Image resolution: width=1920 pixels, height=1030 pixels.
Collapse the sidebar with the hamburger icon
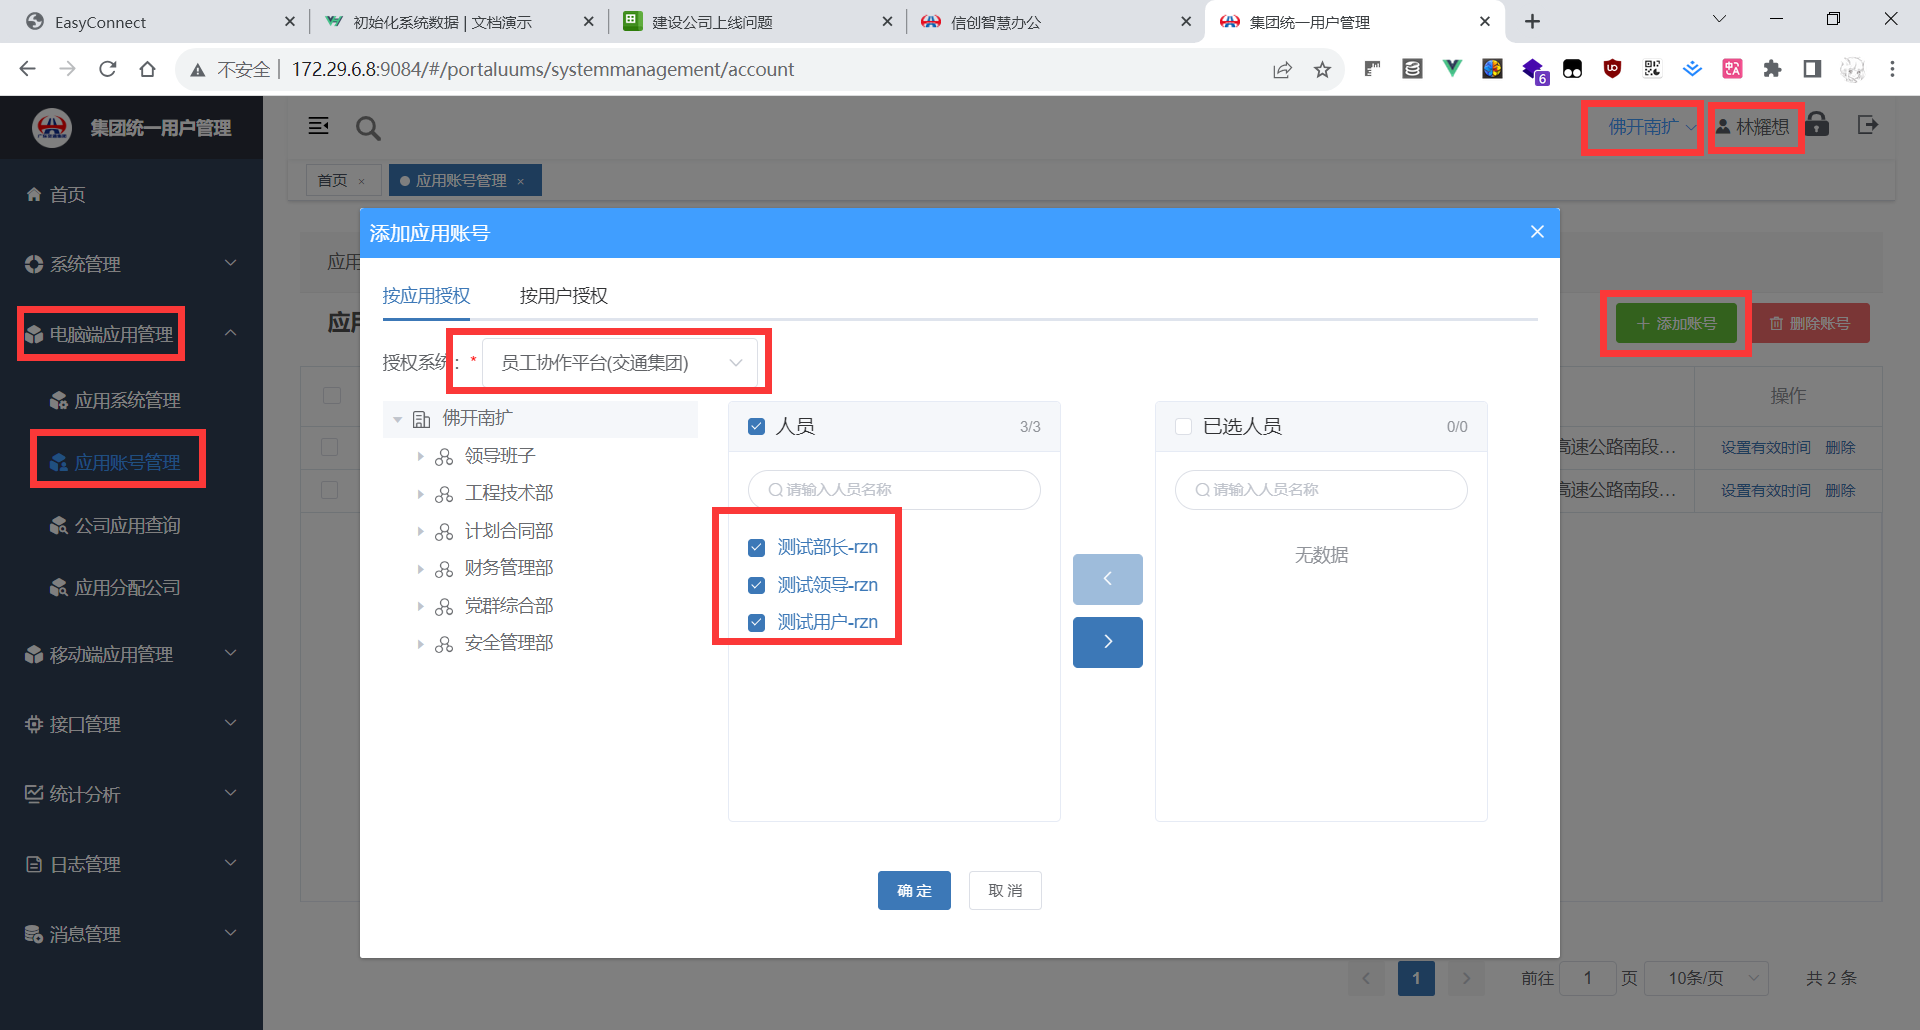point(319,126)
